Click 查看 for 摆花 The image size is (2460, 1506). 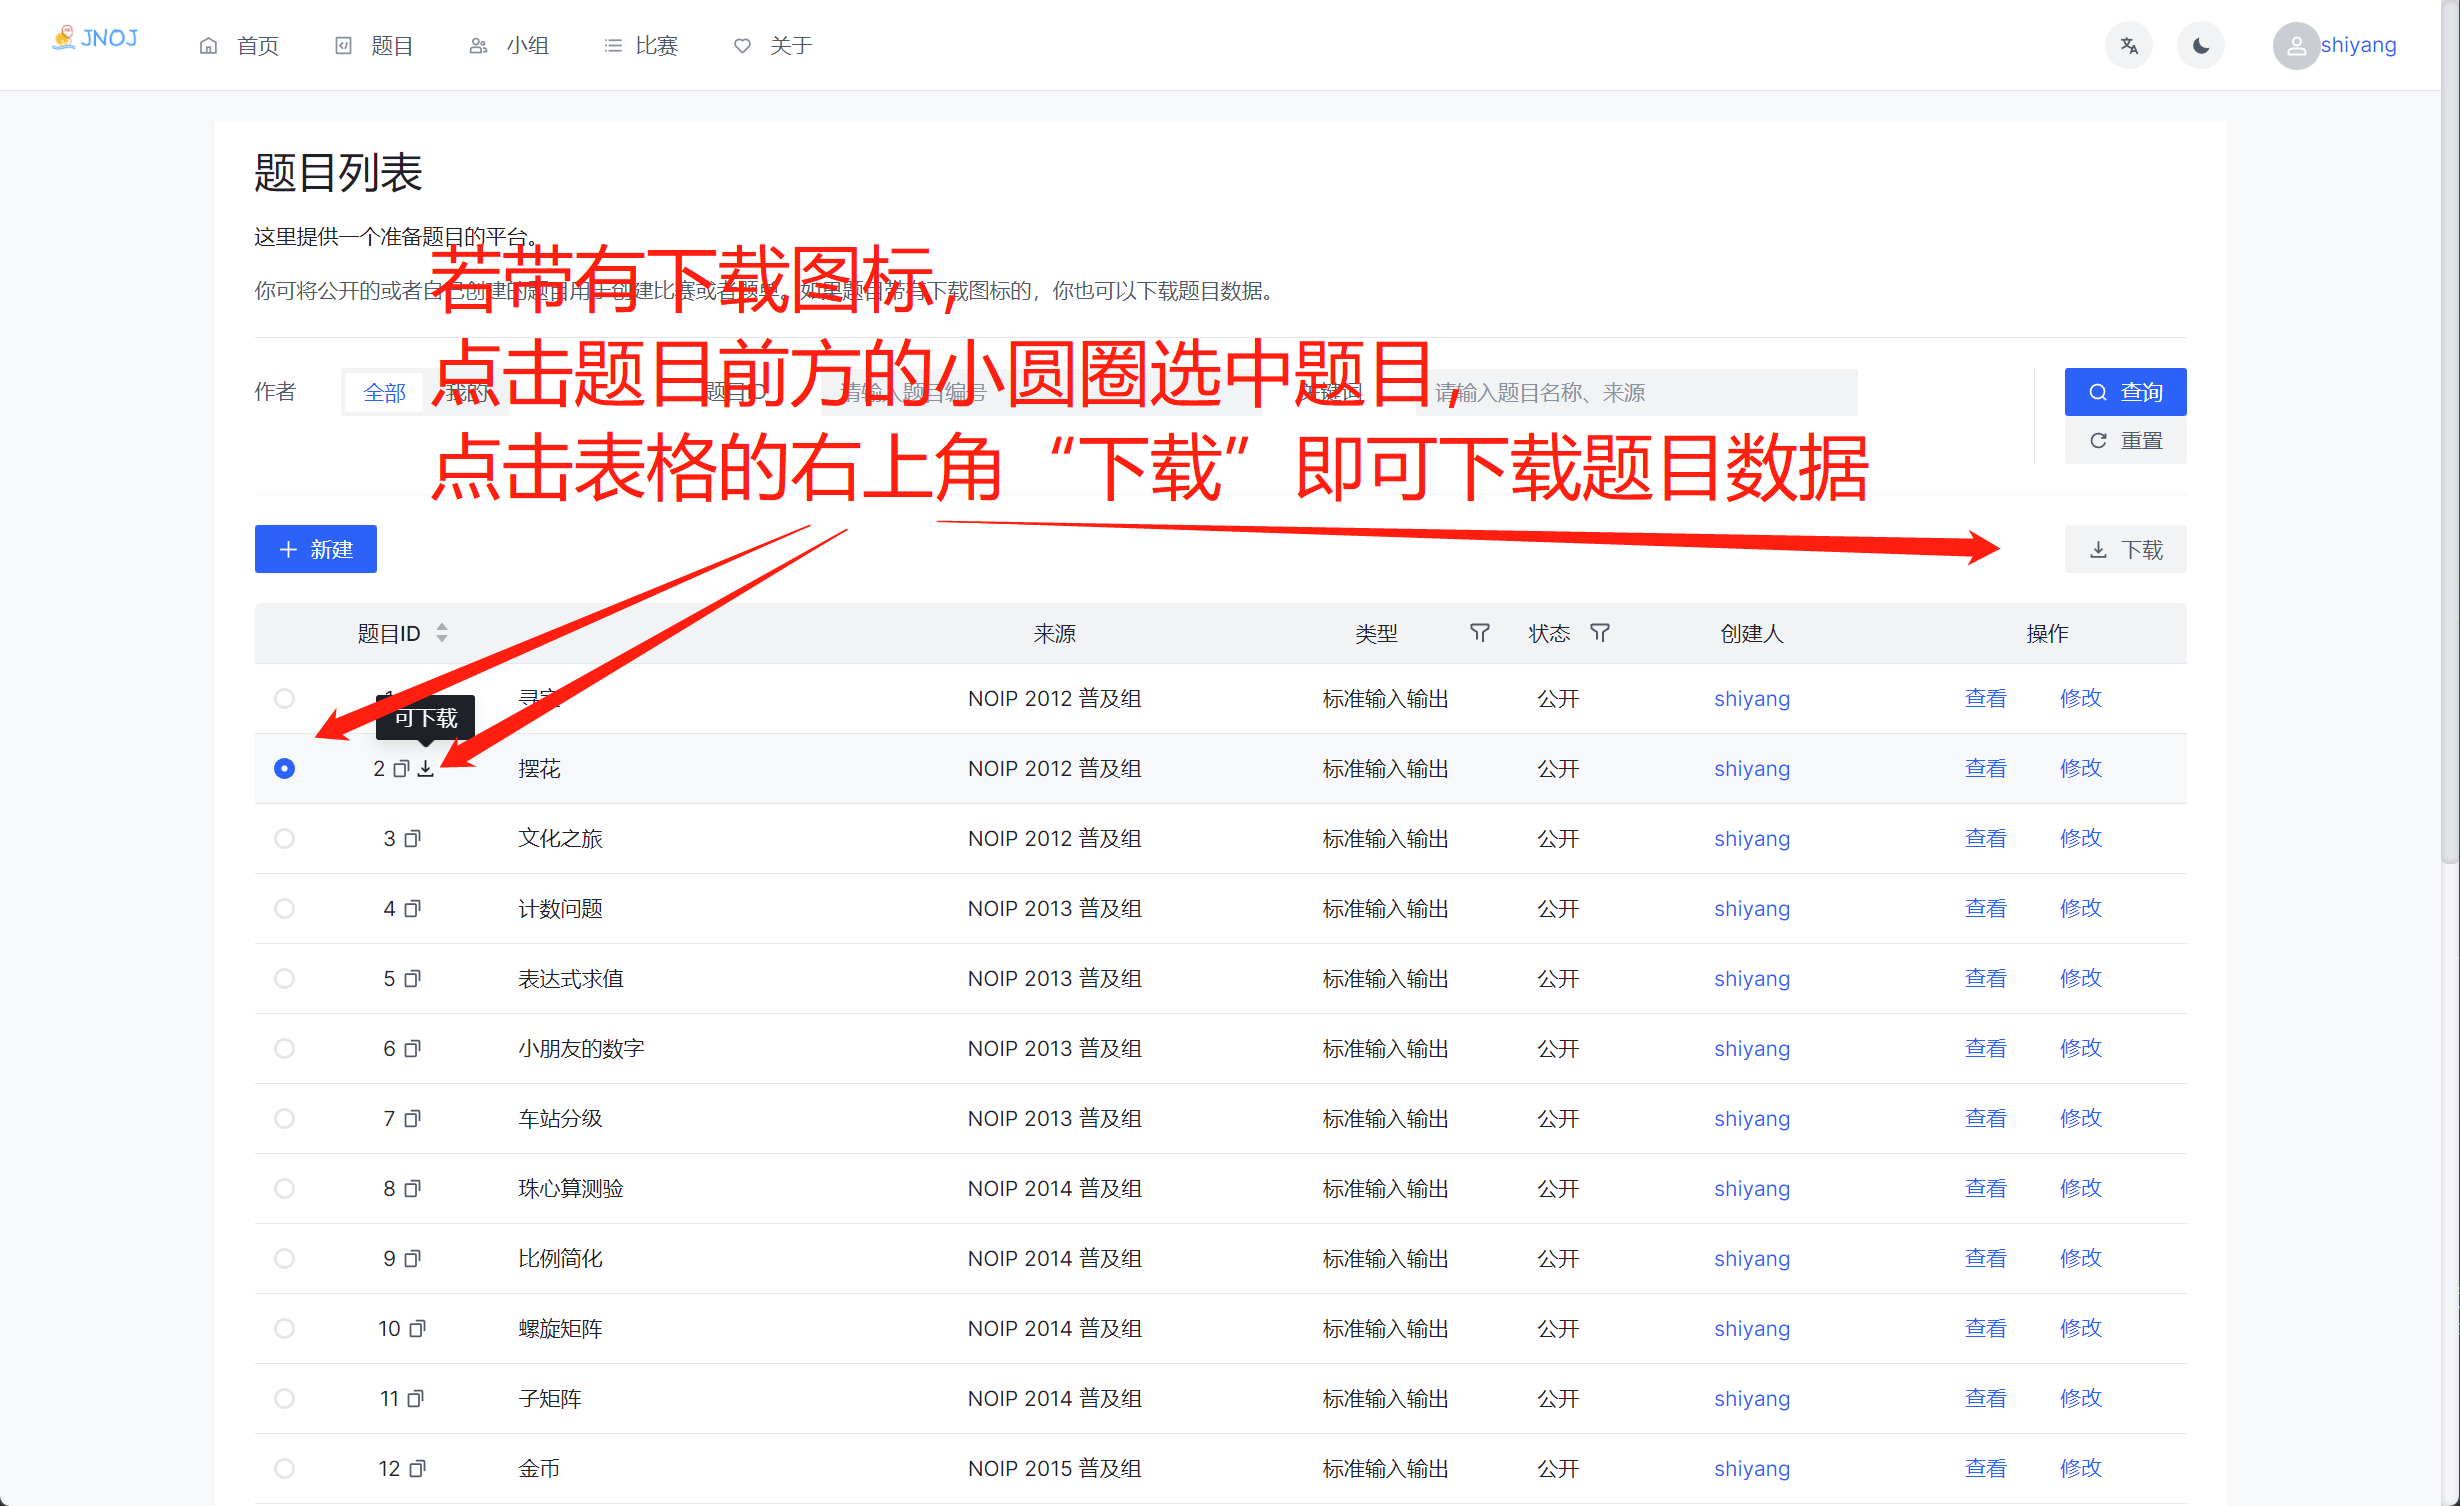click(1985, 768)
